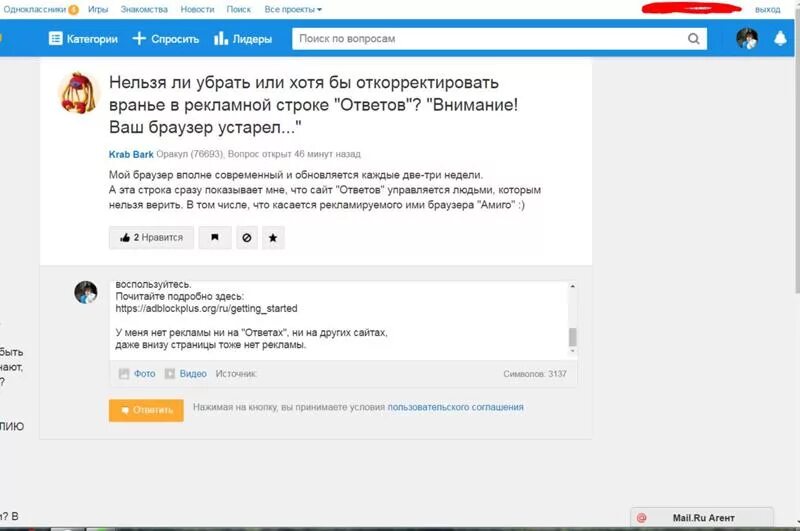800x531 pixels.
Task: Like the question with 2 Нравится
Action: pyautogui.click(x=151, y=238)
